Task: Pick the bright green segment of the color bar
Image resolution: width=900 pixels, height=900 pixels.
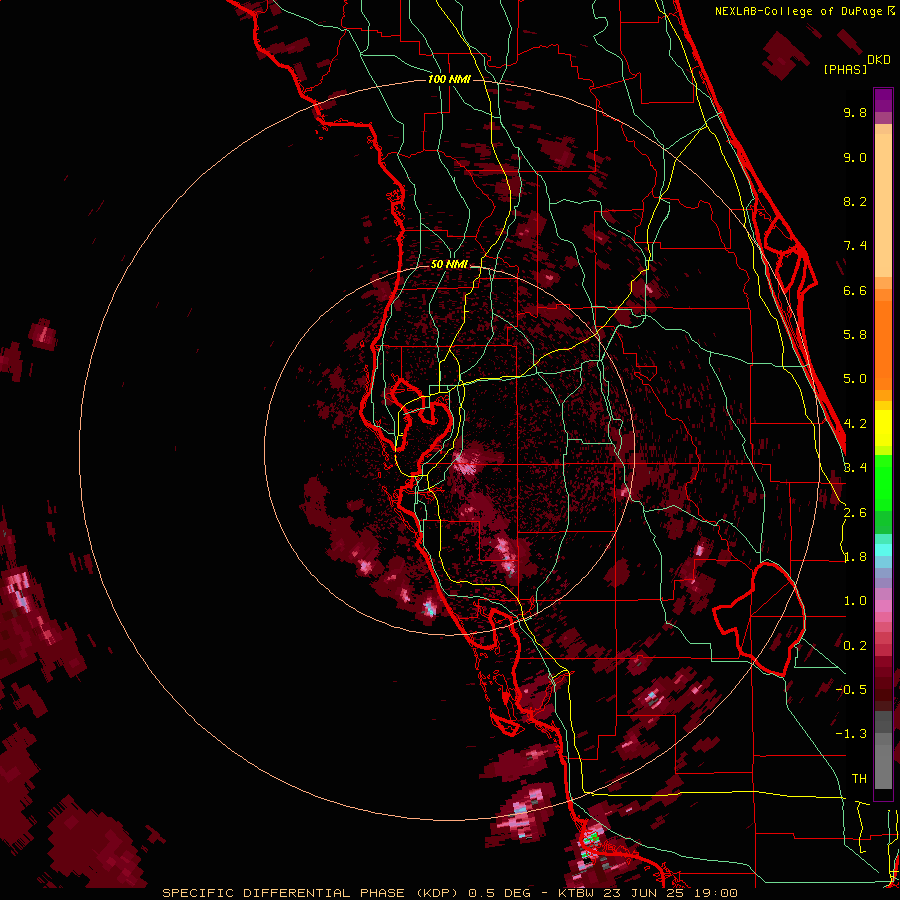Action: click(x=883, y=482)
